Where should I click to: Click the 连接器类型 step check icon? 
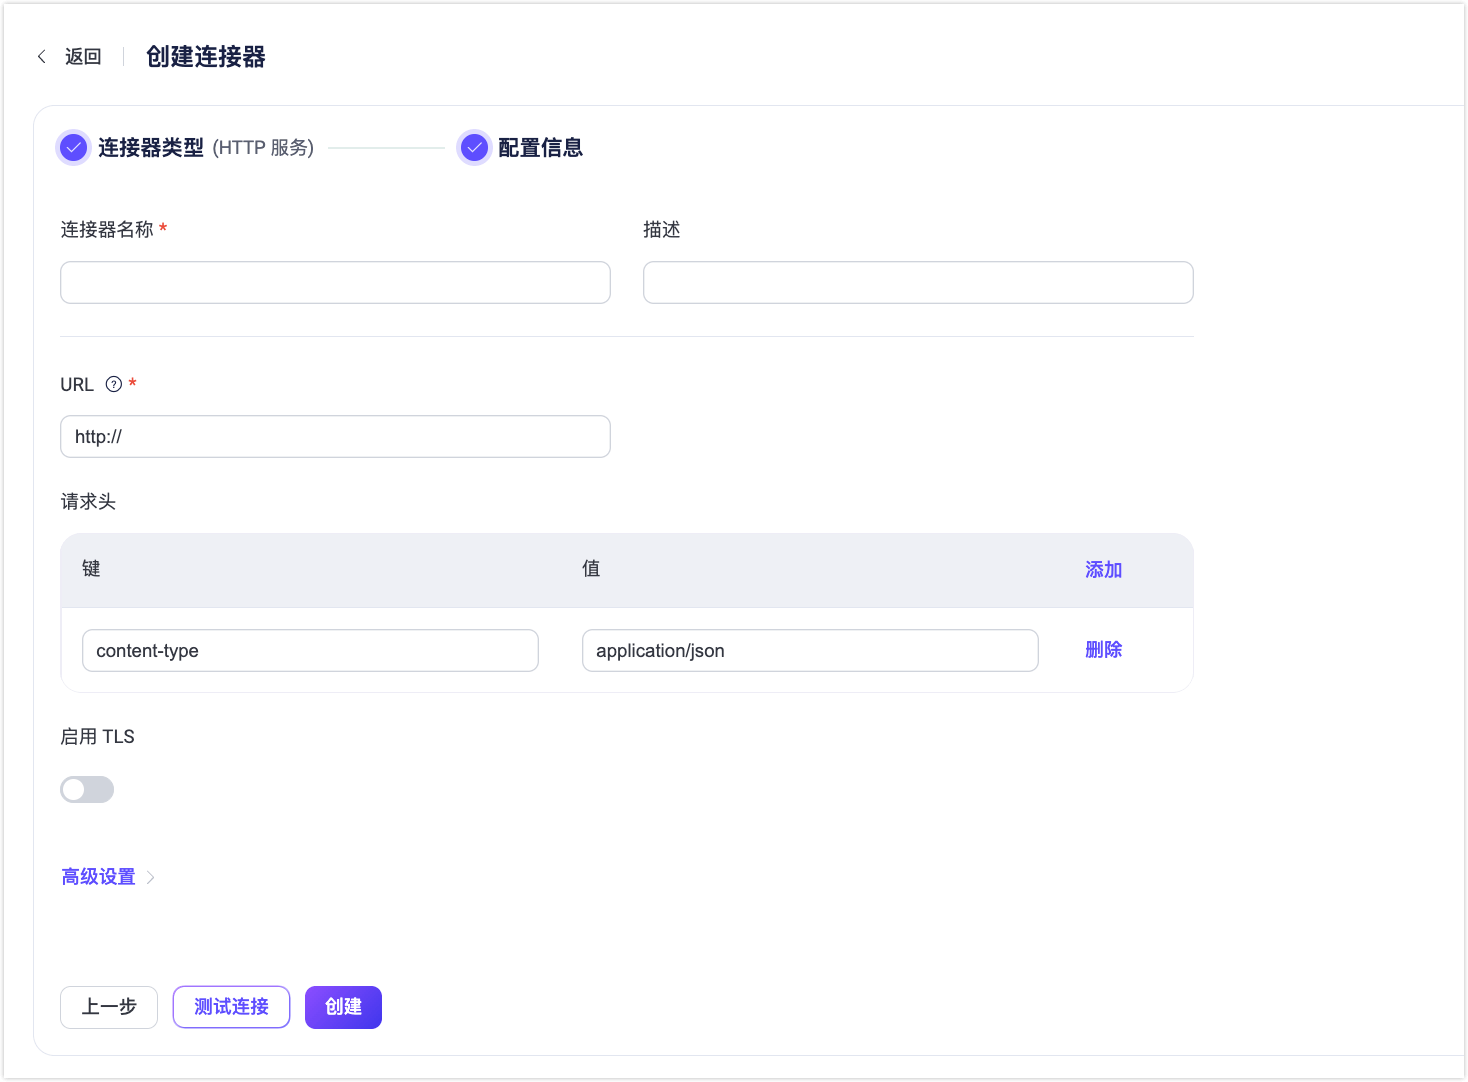point(73,147)
